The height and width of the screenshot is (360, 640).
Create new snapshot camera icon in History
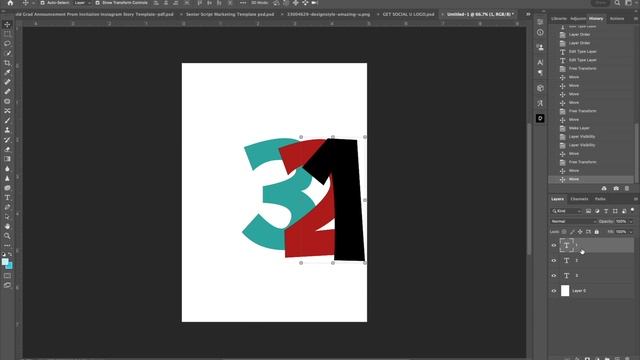pyautogui.click(x=616, y=188)
